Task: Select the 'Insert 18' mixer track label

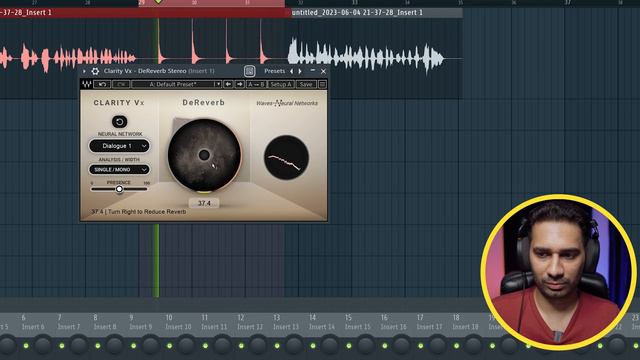Action: pos(466,327)
